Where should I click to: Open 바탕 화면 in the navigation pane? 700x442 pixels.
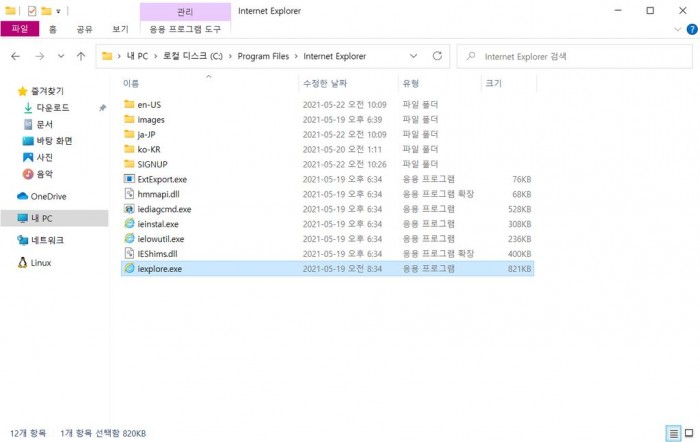pyautogui.click(x=54, y=141)
